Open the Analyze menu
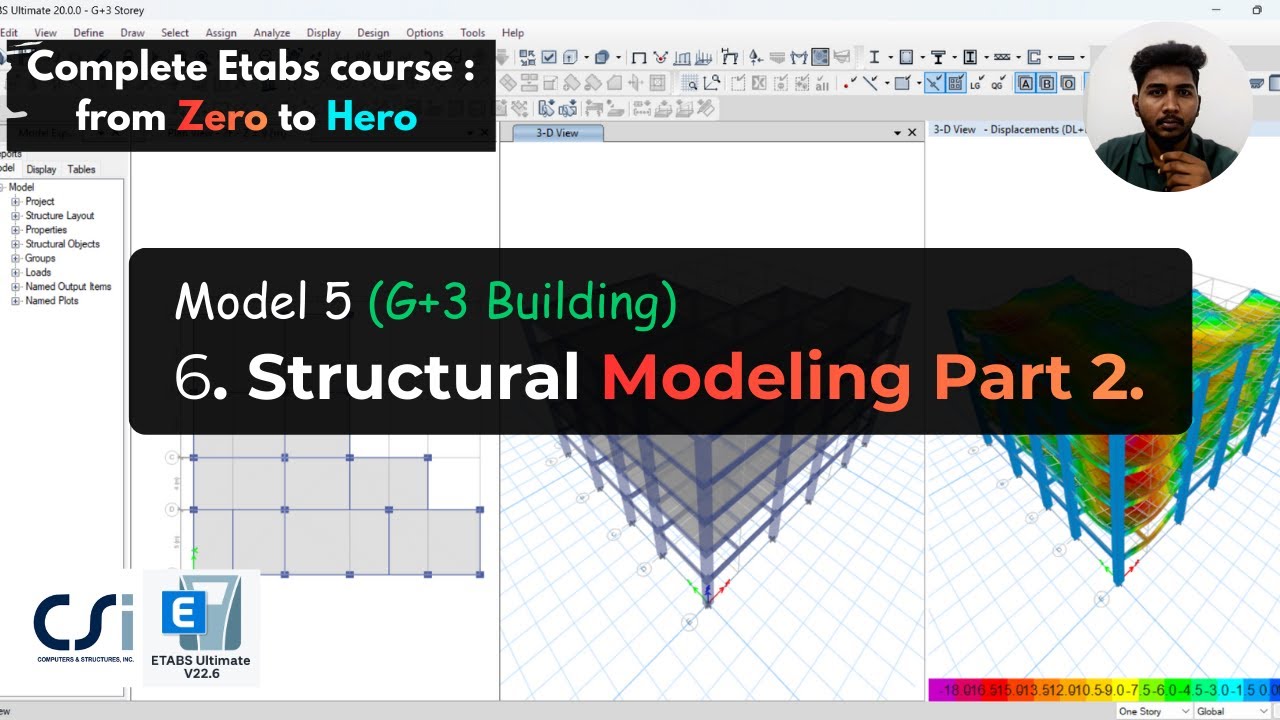Image resolution: width=1280 pixels, height=720 pixels. pyautogui.click(x=272, y=33)
